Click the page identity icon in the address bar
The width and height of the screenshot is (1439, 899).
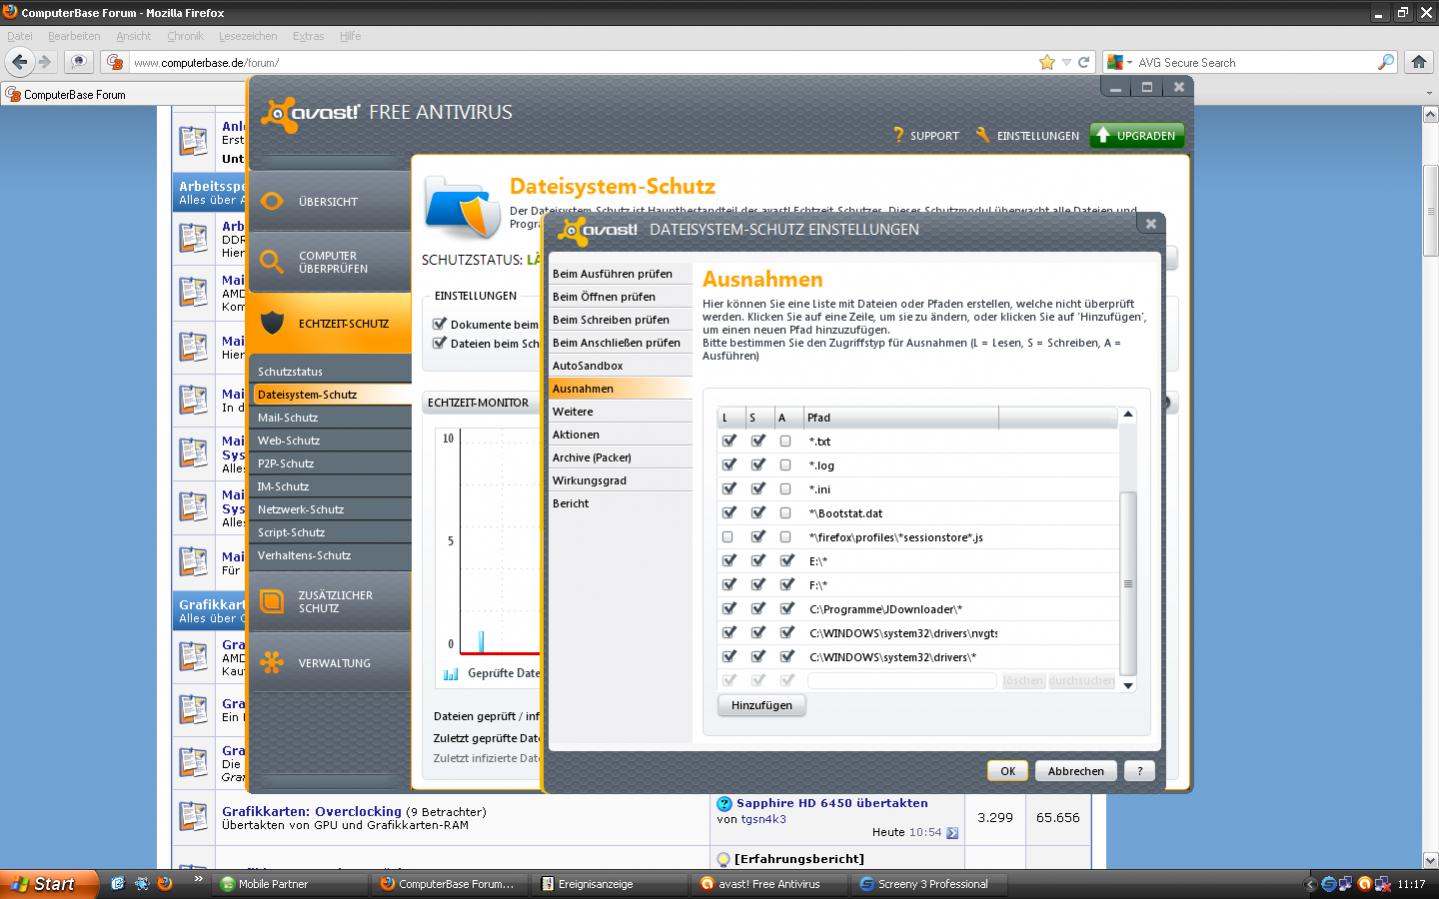(115, 62)
